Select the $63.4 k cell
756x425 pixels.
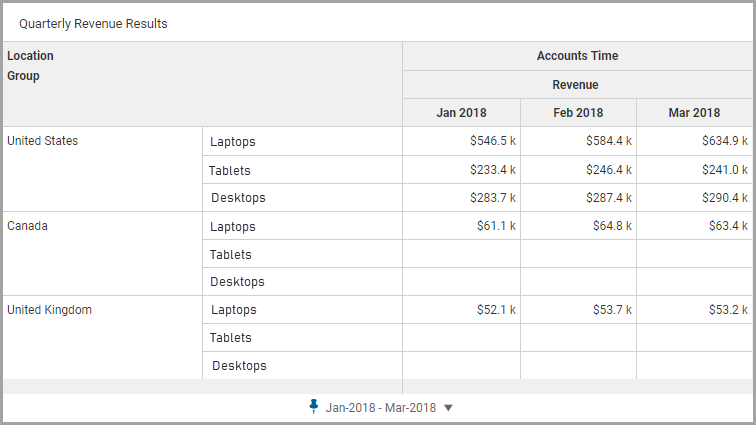click(694, 226)
